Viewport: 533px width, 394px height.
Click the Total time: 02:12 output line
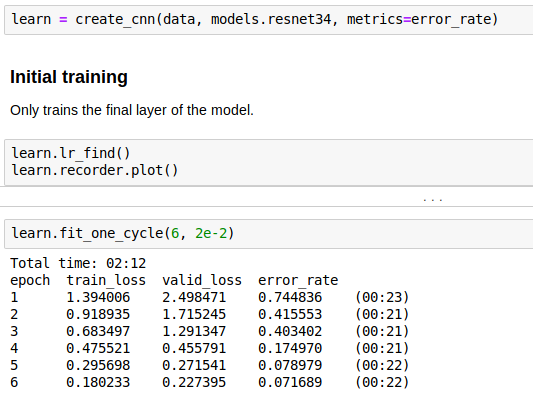(78, 263)
